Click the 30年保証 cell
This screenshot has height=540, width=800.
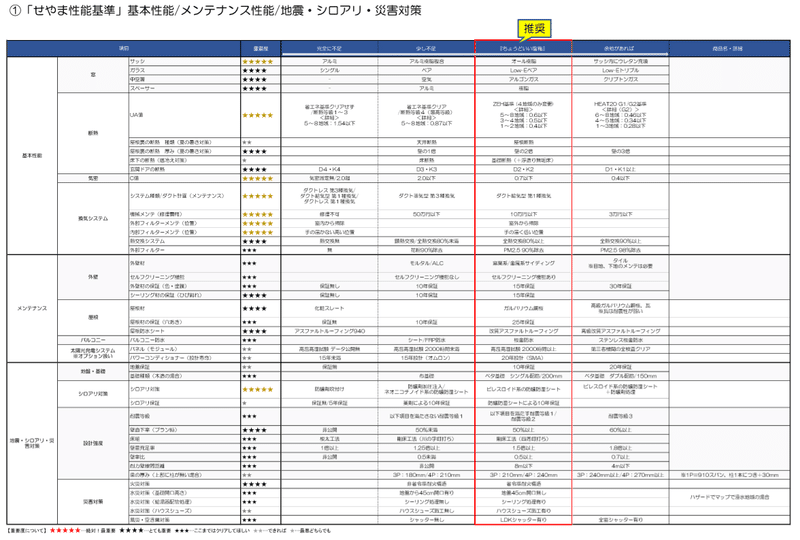(x=620, y=286)
